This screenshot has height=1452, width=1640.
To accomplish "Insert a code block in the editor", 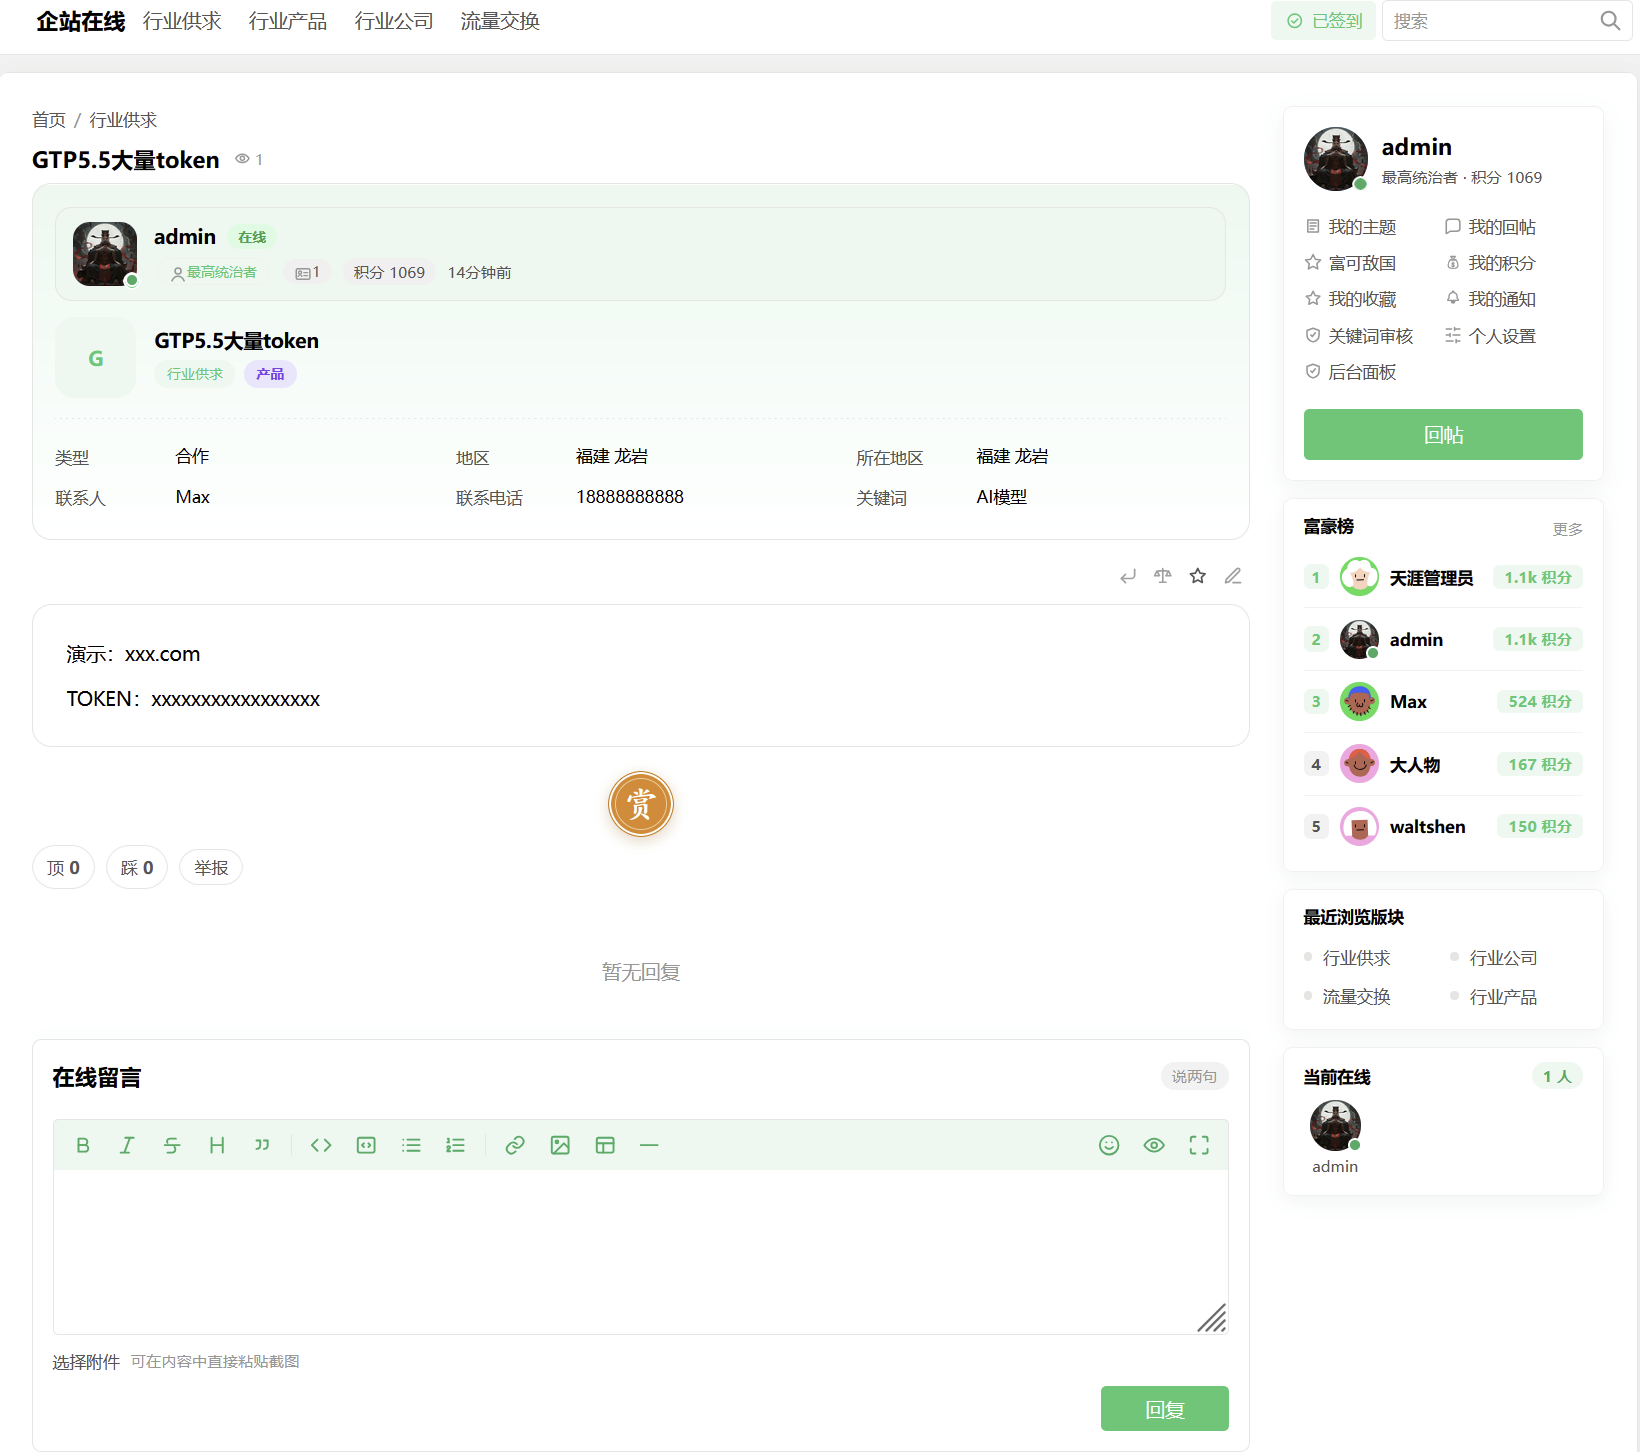I will coord(366,1145).
